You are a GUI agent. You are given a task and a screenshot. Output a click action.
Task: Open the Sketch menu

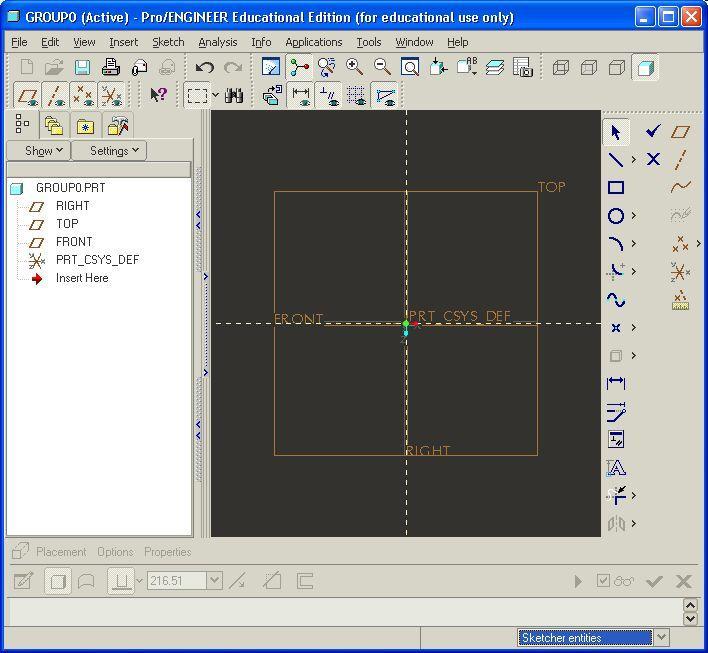pos(168,42)
